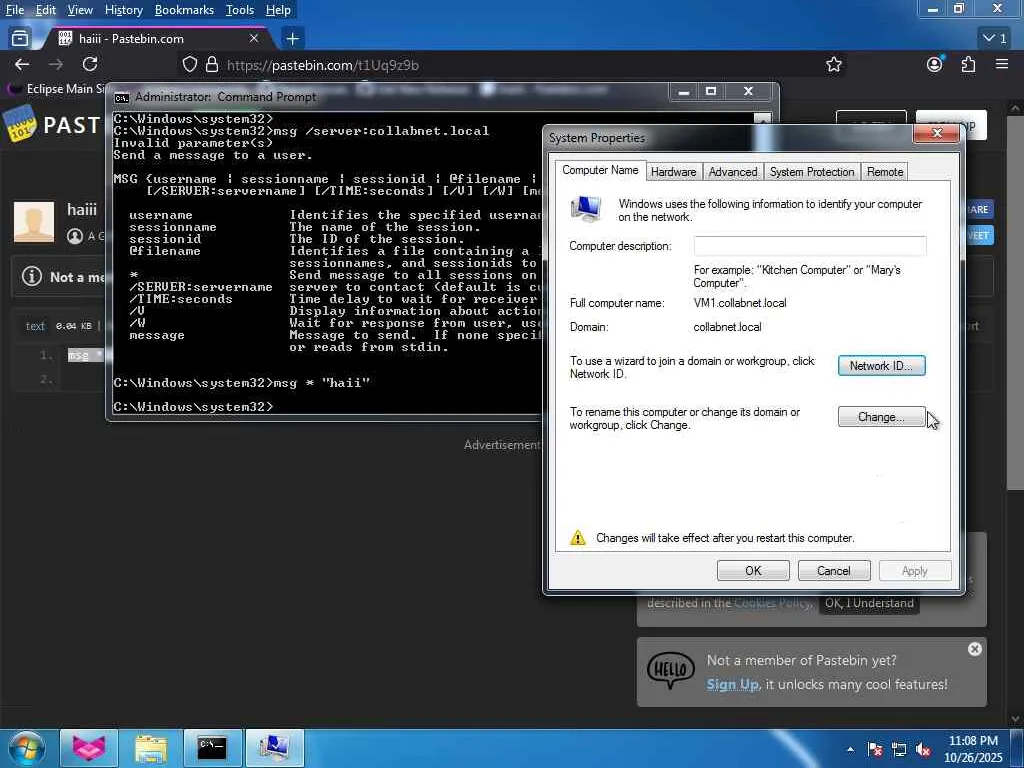Click the Pastebin logo icon
Screen dimensions: 1024x768
click(x=20, y=124)
